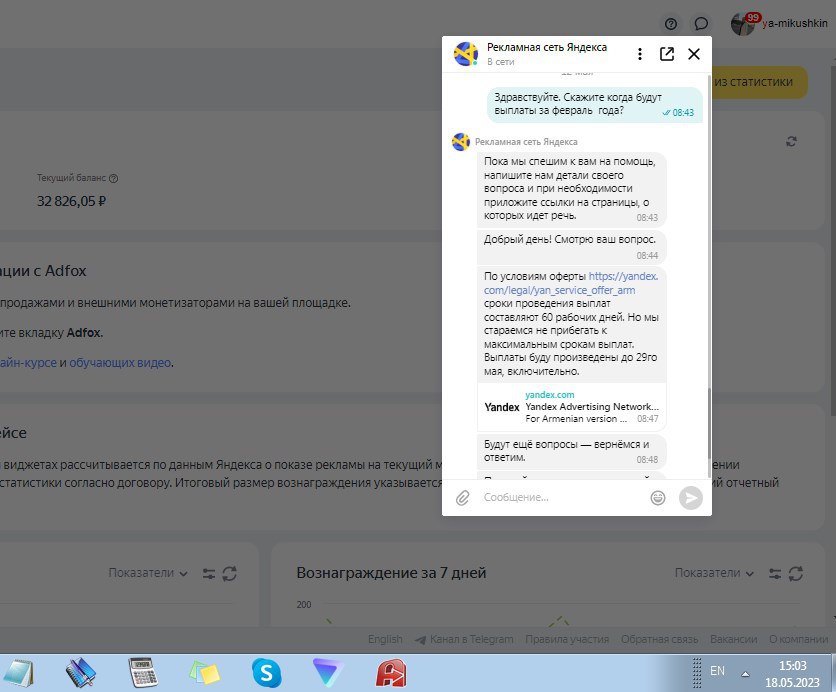Viewport: 836px width, 692px height.
Task: Open the yandex.com/legal/yan_service_offer_arm link in chat
Action: [x=571, y=283]
